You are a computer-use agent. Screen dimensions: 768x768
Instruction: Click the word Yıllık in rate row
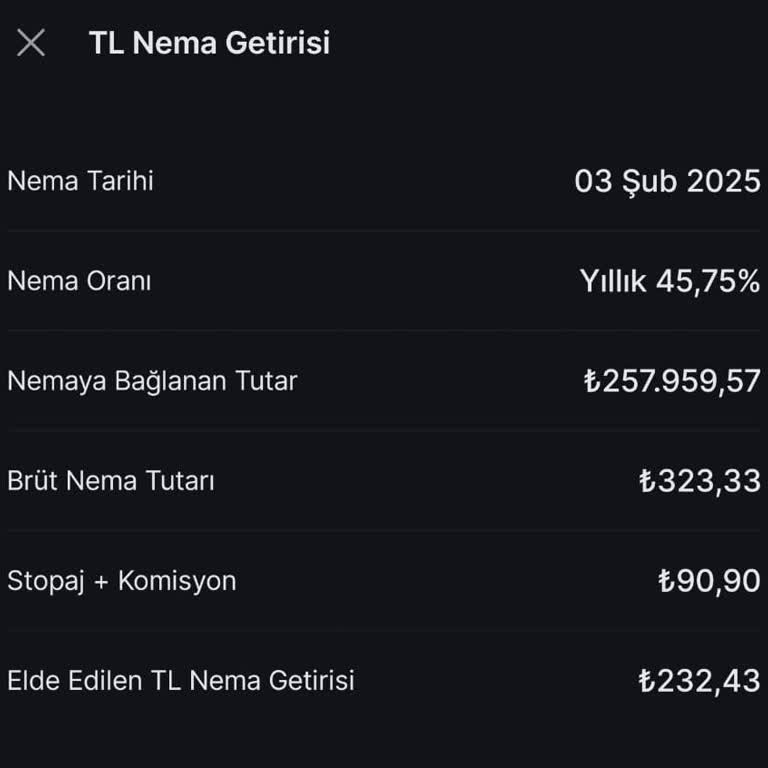click(613, 281)
